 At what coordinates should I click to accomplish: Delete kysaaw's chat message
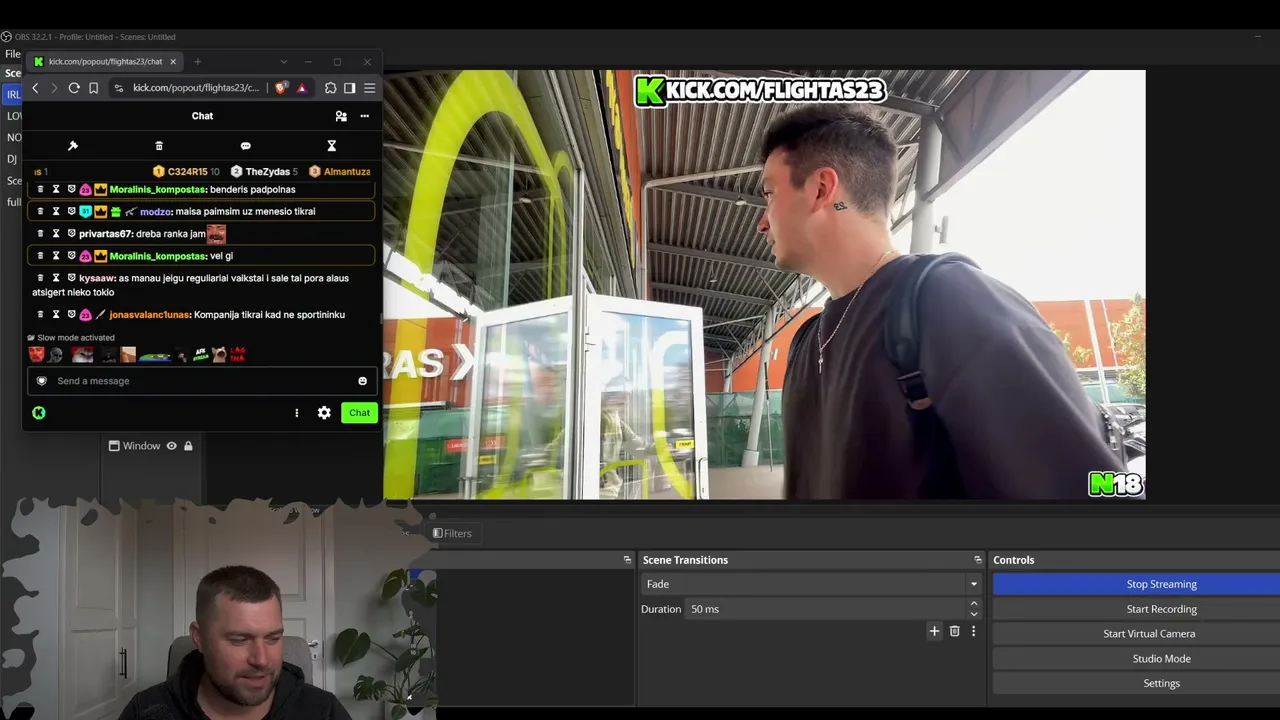click(x=40, y=278)
